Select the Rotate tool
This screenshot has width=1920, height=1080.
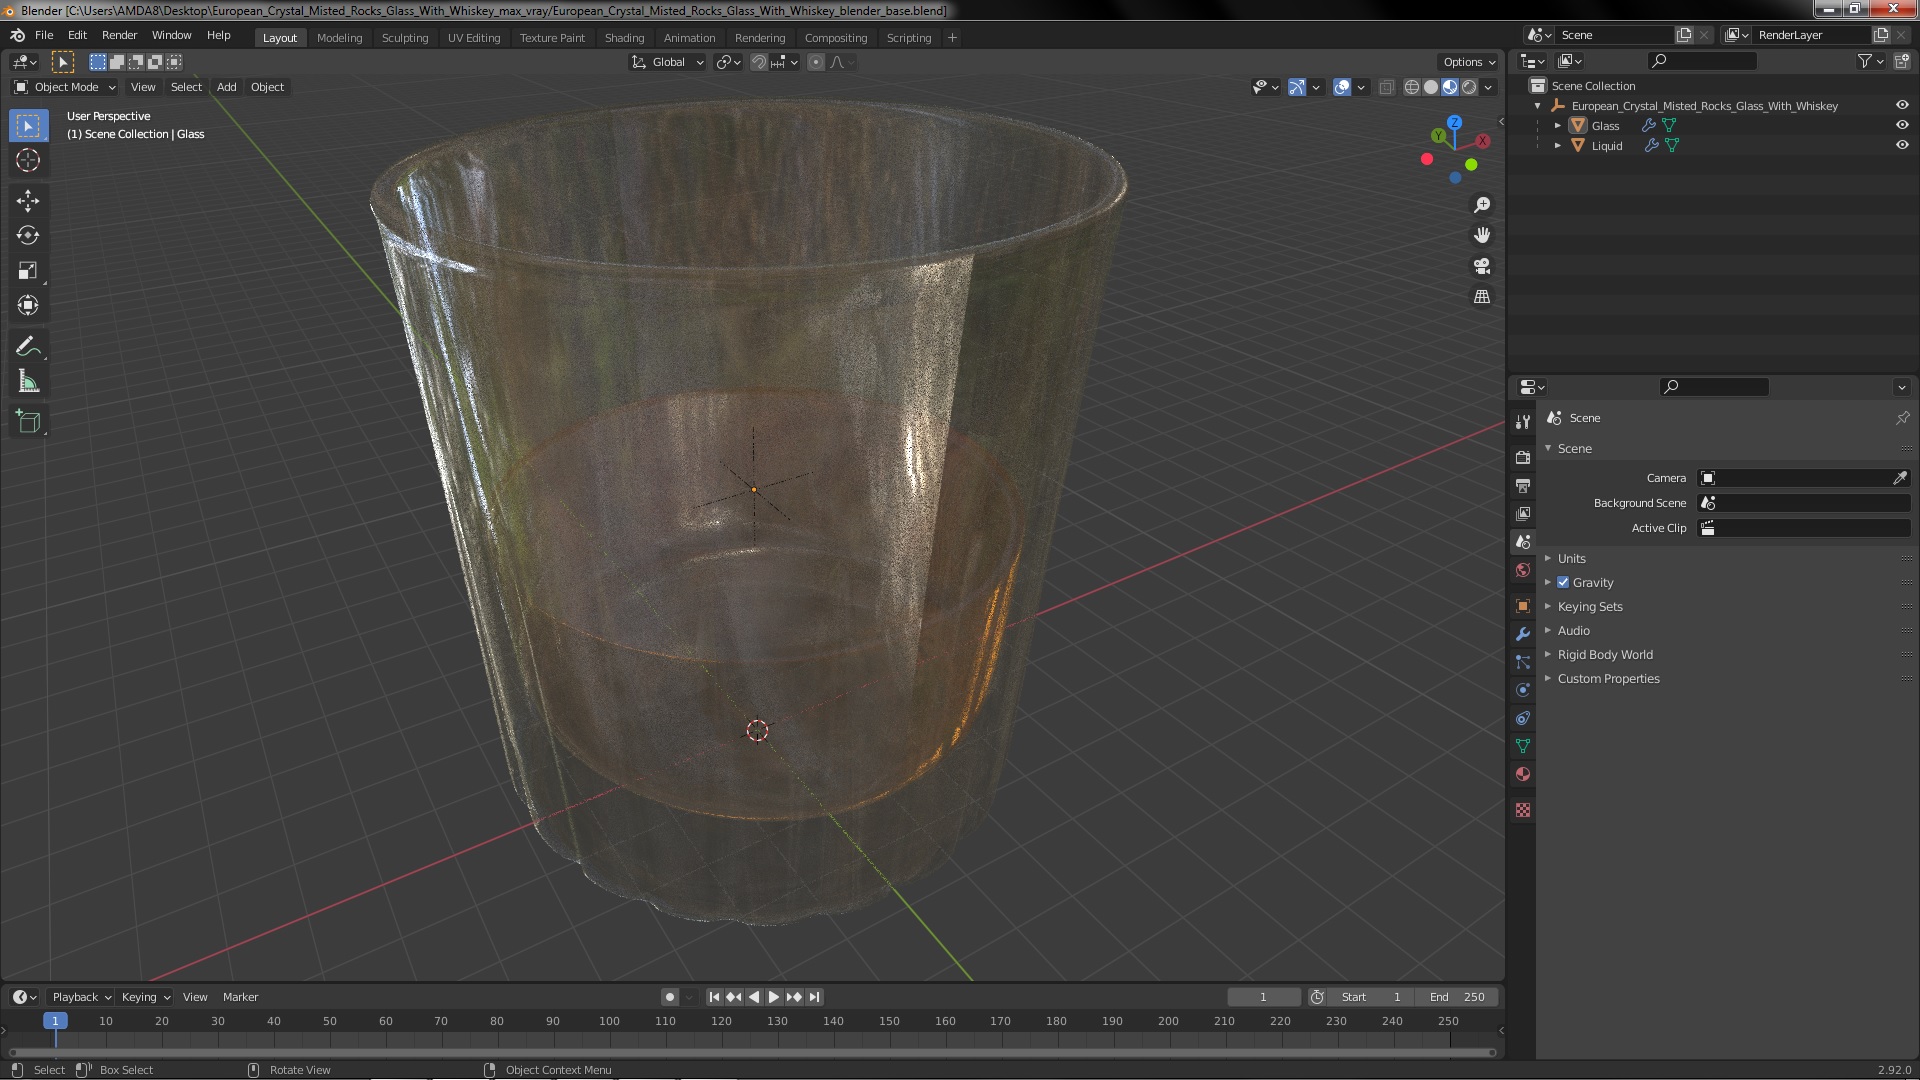pyautogui.click(x=28, y=236)
